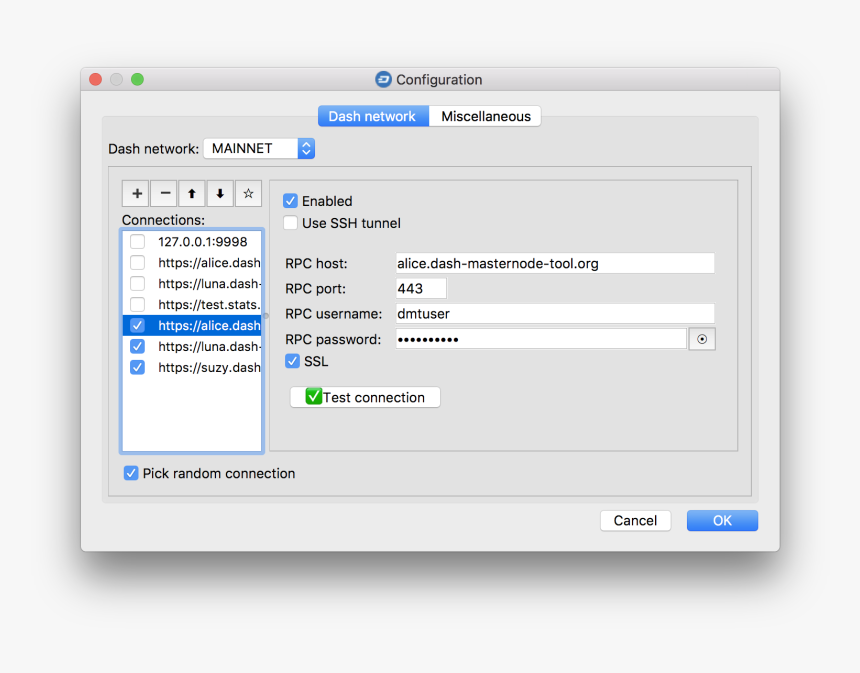The height and width of the screenshot is (673, 860).
Task: Click the Cancel button
Action: coord(635,521)
